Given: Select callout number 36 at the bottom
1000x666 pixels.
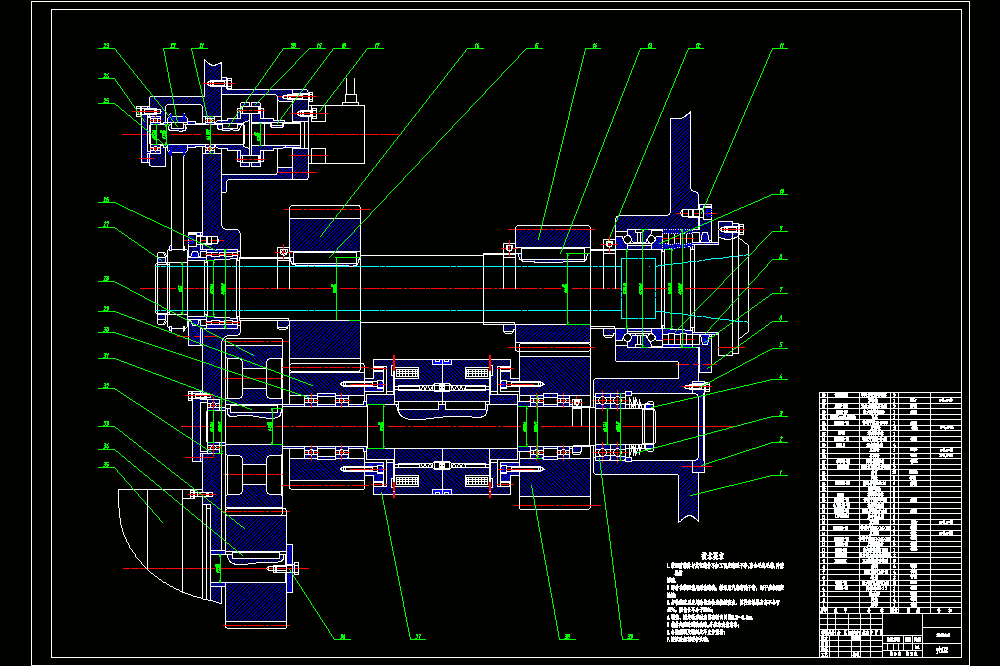Looking at the screenshot, I should [342, 637].
